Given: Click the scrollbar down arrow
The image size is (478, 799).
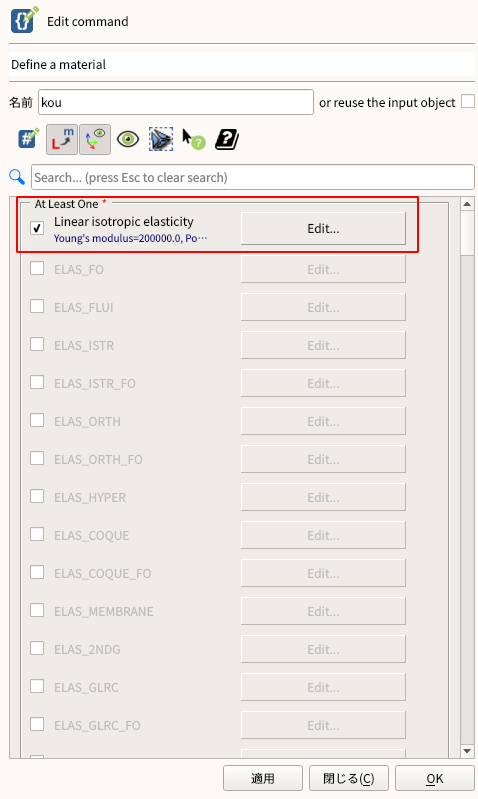Looking at the screenshot, I should (x=467, y=751).
